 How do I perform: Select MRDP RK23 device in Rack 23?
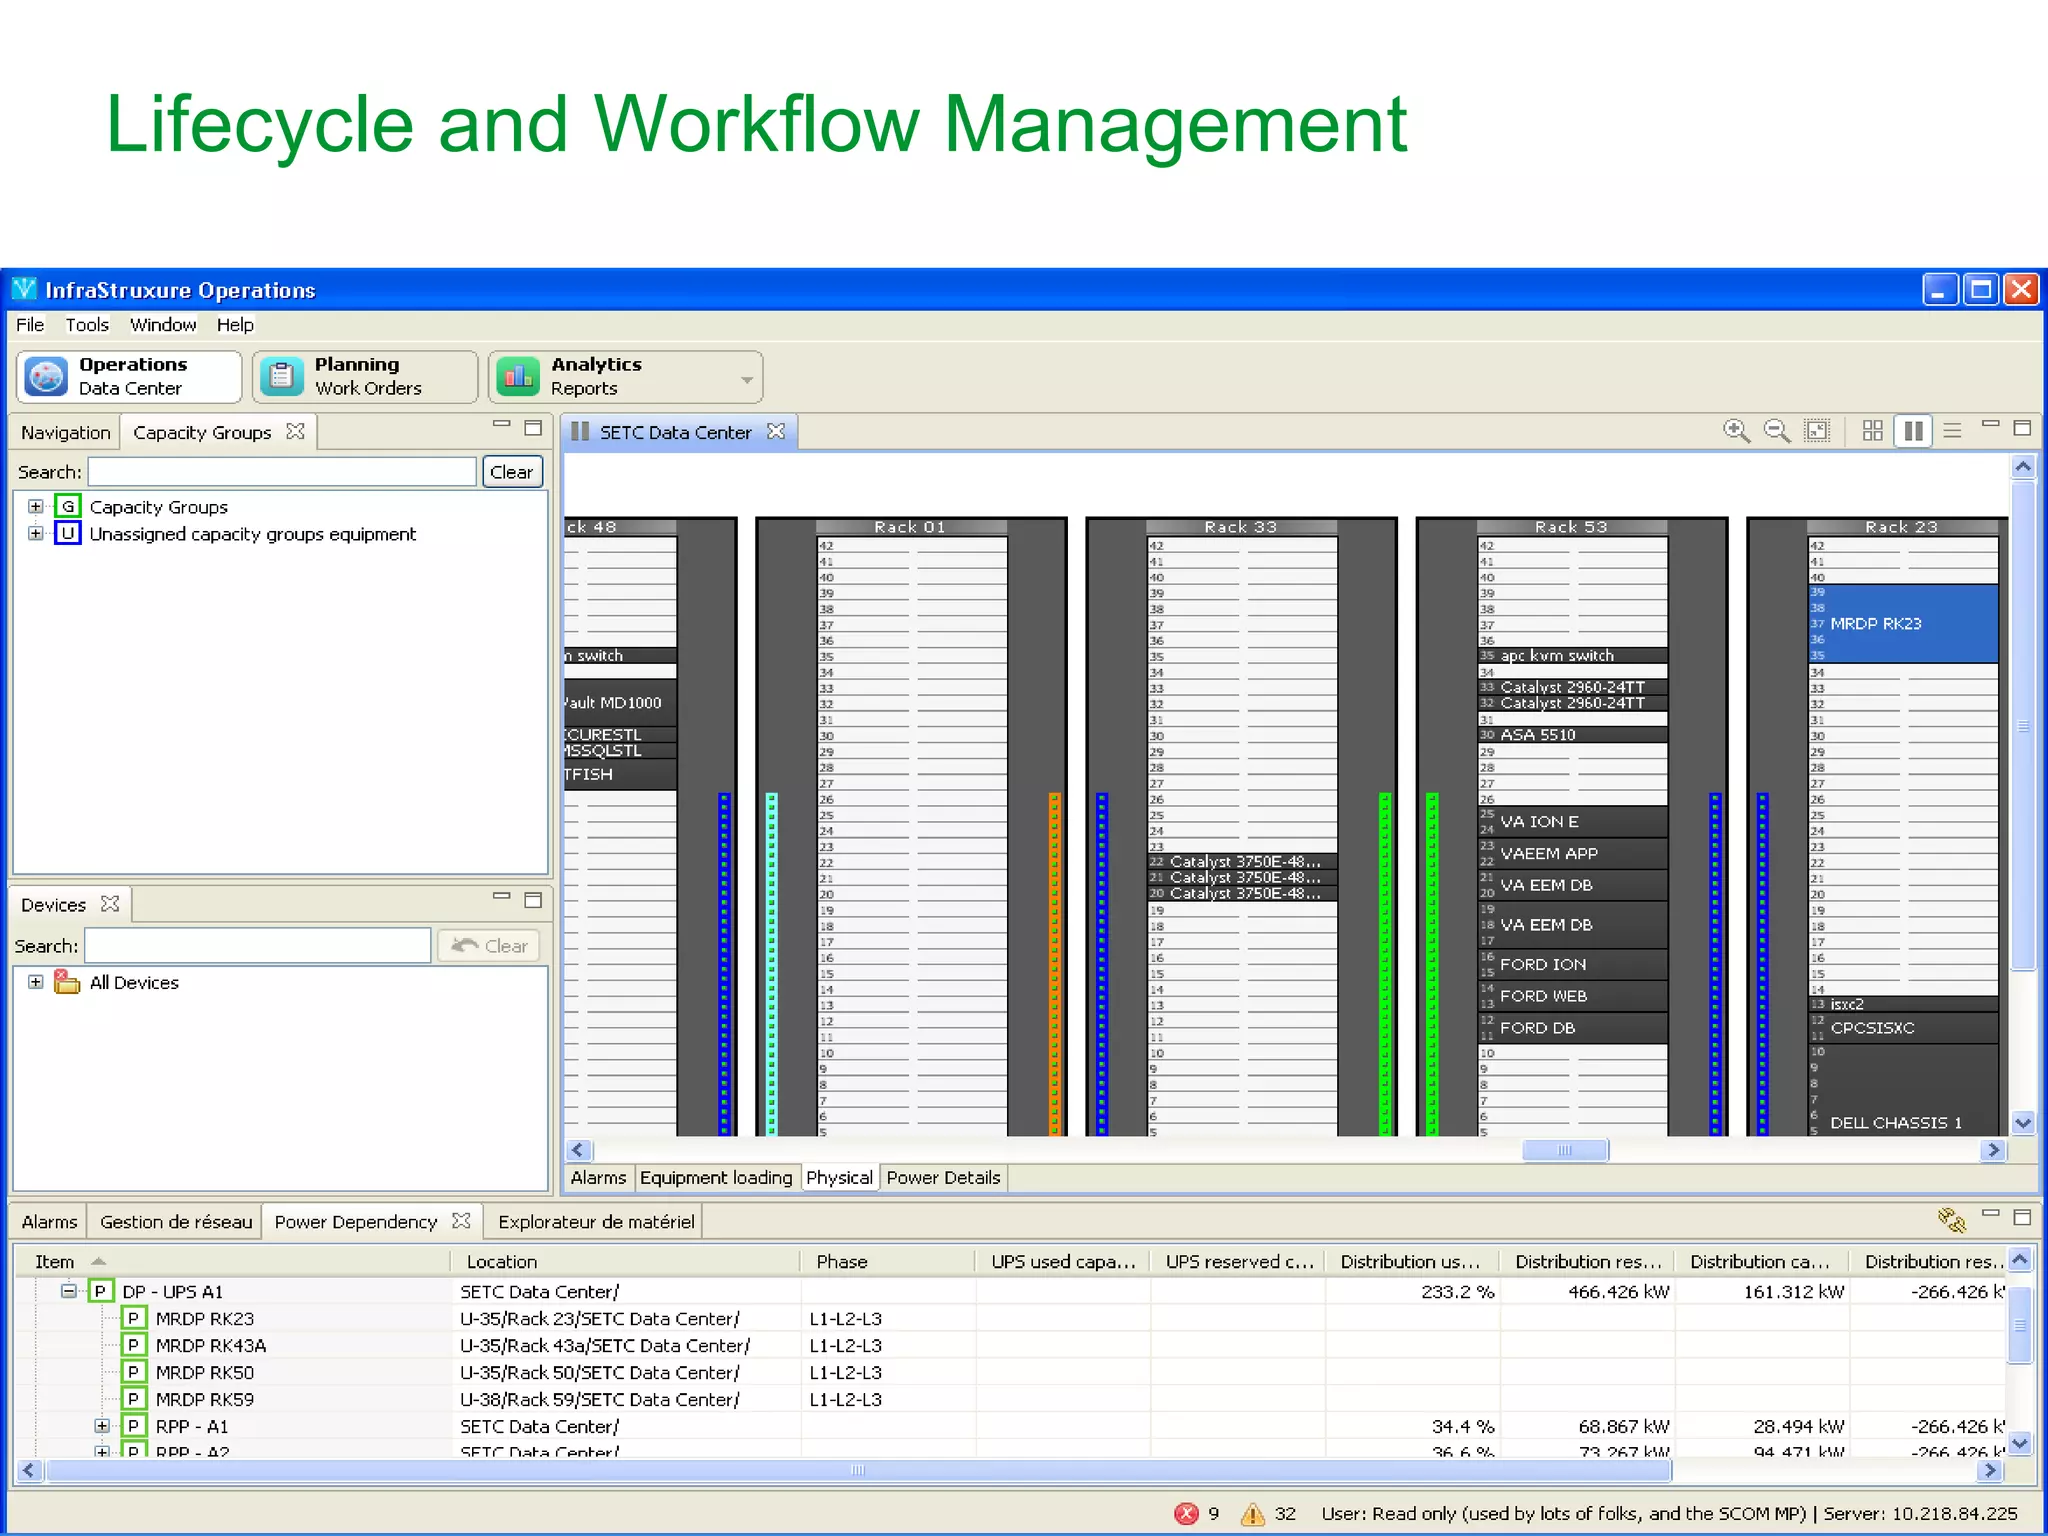[x=1902, y=623]
